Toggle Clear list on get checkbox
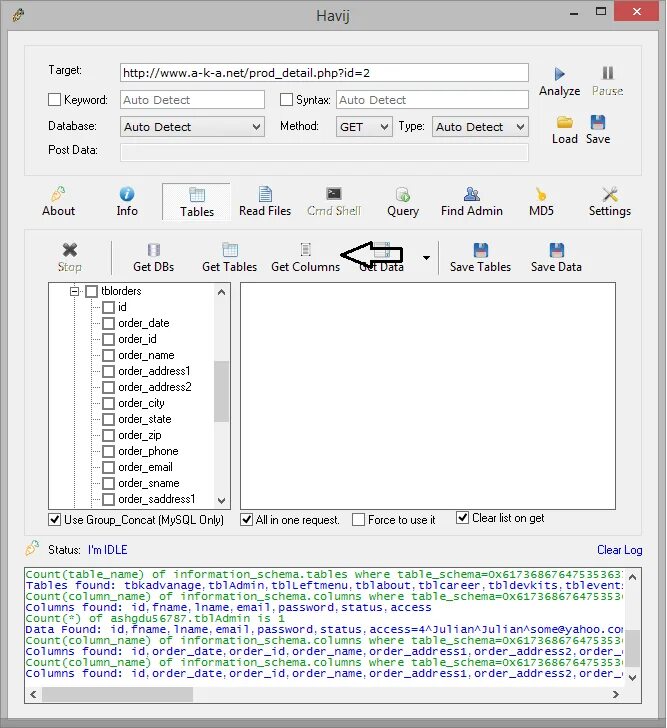This screenshot has width=667, height=728. pyautogui.click(x=462, y=517)
